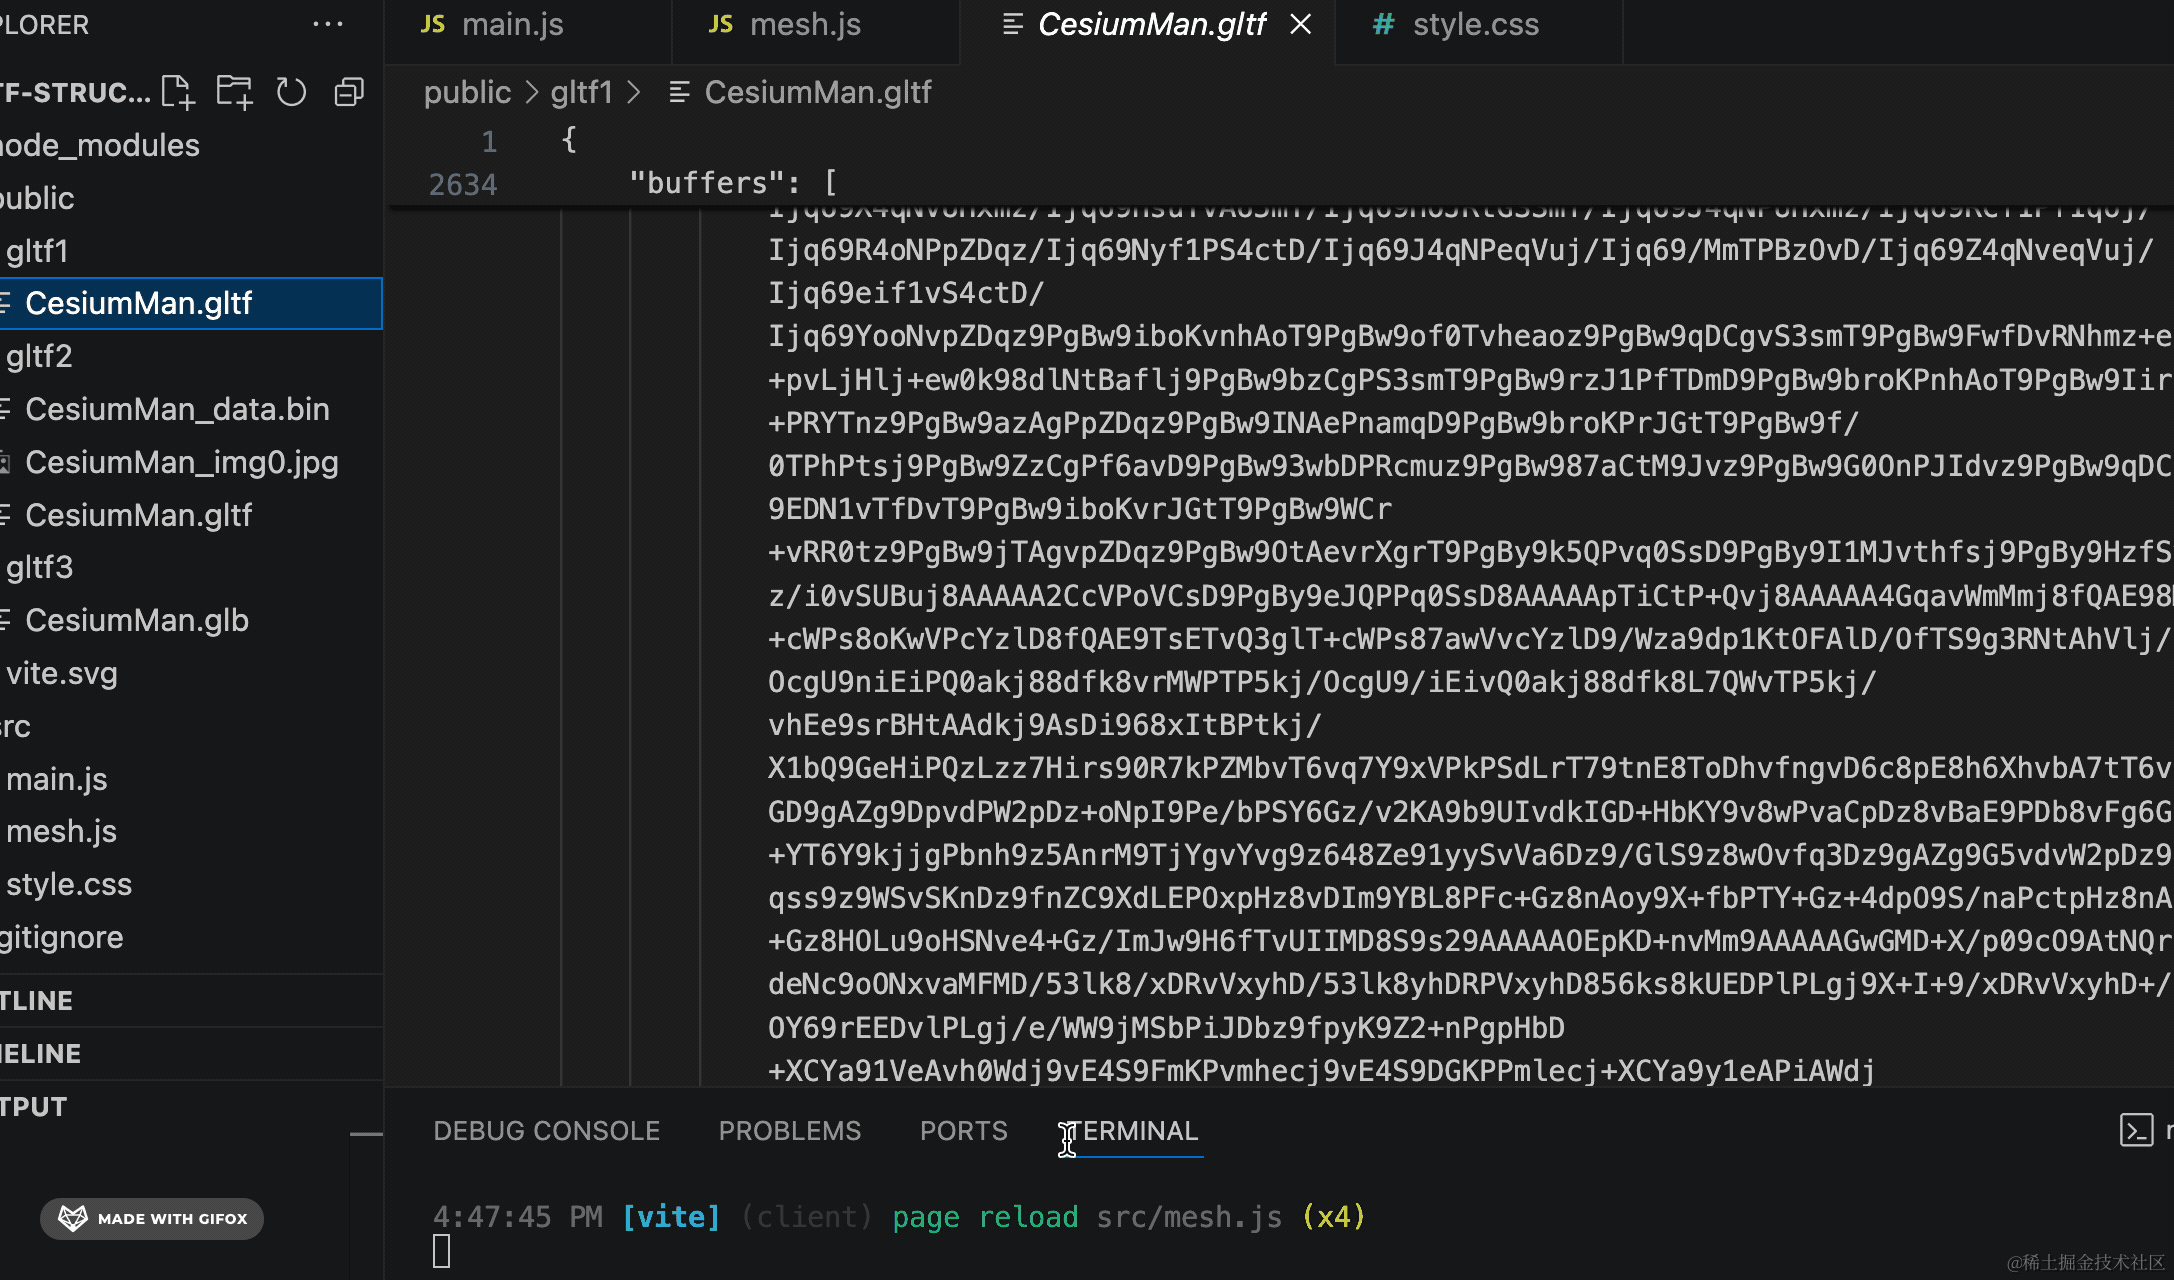Viewport: 2174px width, 1280px height.
Task: Click the CesiumMan.gltf breadcrumb segment
Action: click(x=818, y=92)
